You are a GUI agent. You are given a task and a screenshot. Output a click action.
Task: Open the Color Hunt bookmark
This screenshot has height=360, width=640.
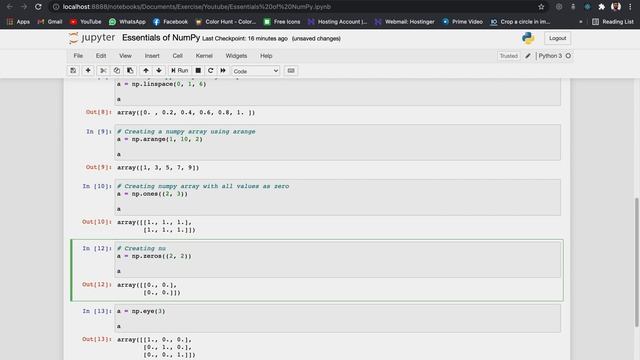pyautogui.click(x=226, y=22)
